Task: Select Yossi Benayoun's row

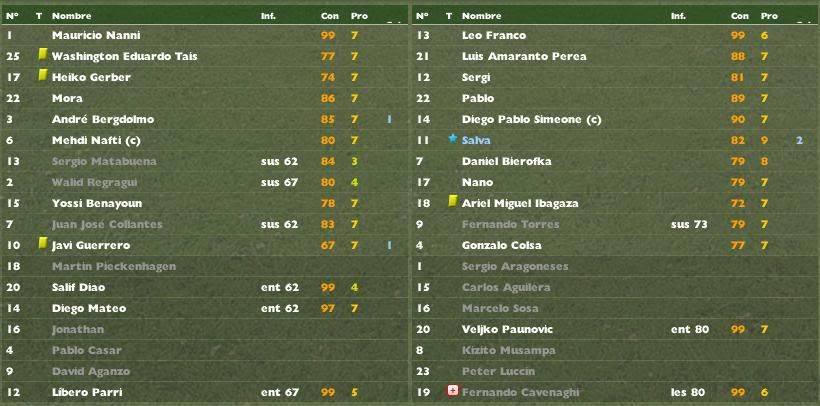Action: point(205,203)
